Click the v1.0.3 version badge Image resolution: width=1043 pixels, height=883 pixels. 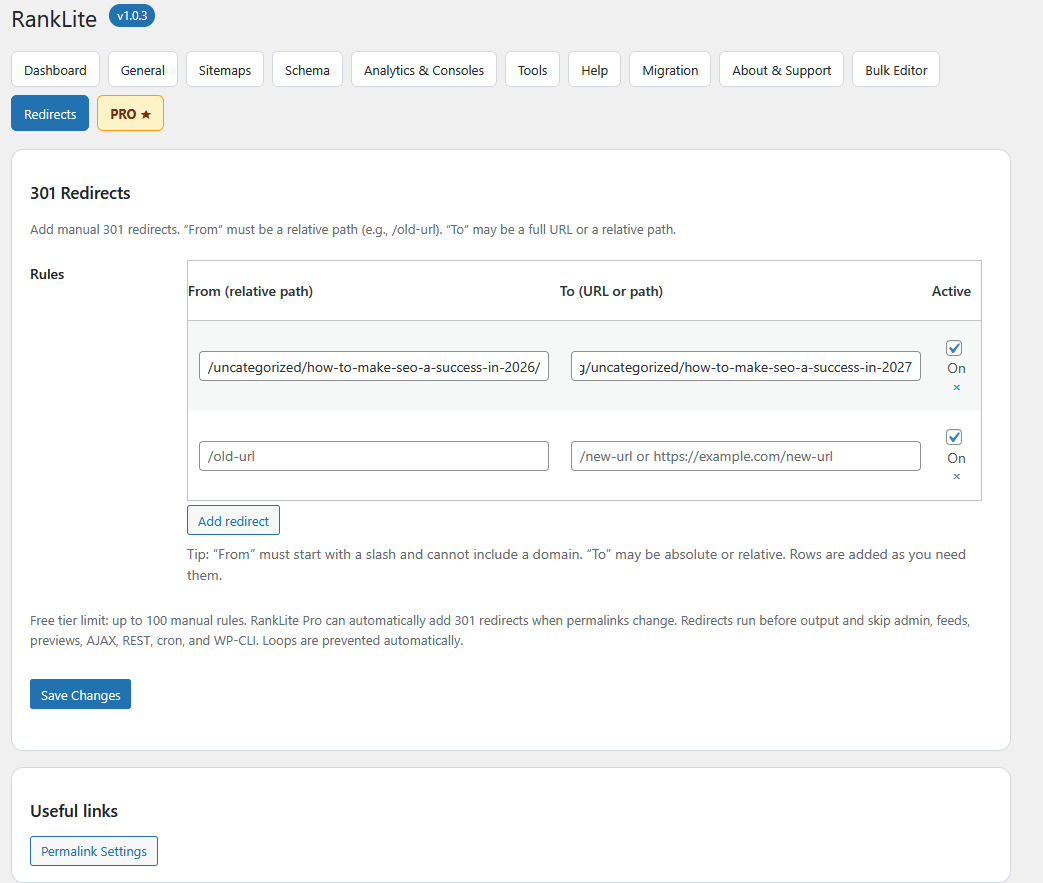click(132, 16)
